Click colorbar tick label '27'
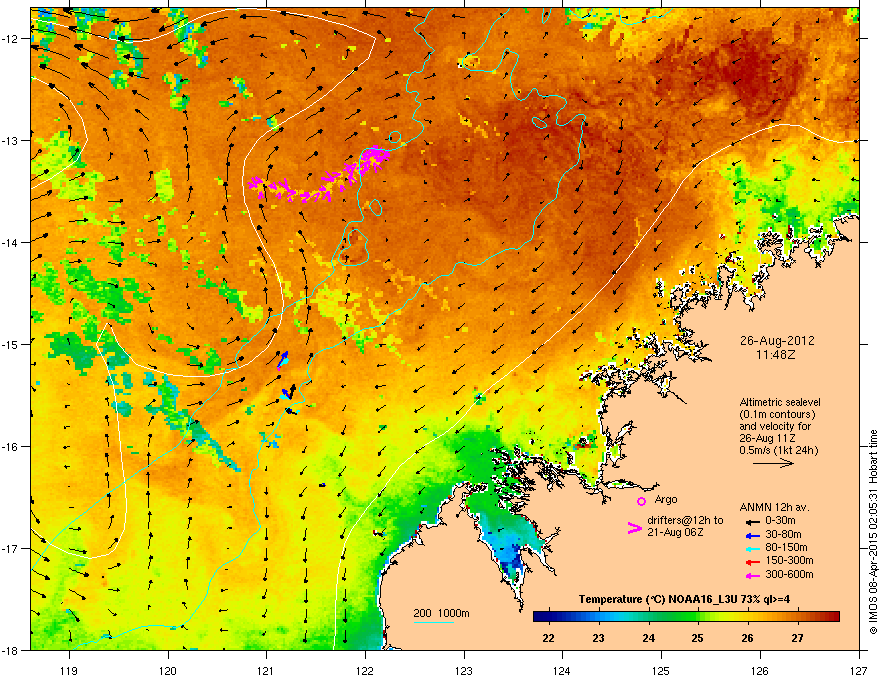 [798, 638]
